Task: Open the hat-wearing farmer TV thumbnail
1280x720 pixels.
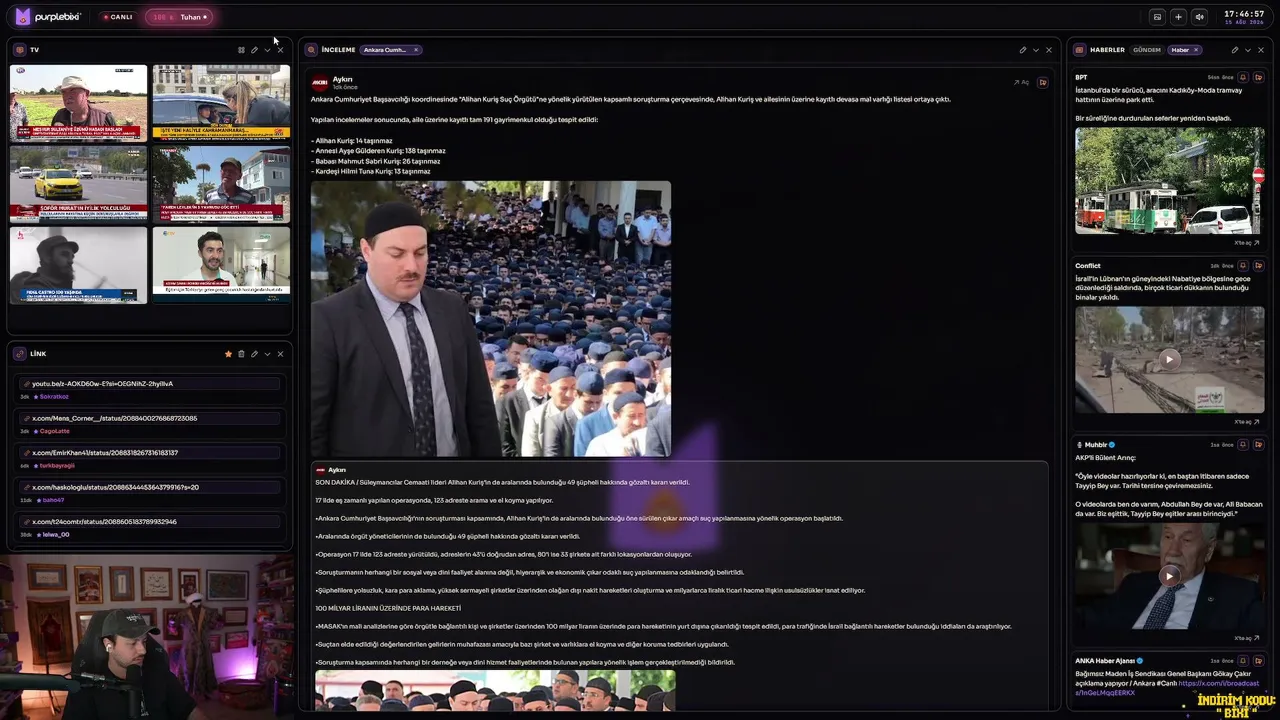Action: [78, 103]
